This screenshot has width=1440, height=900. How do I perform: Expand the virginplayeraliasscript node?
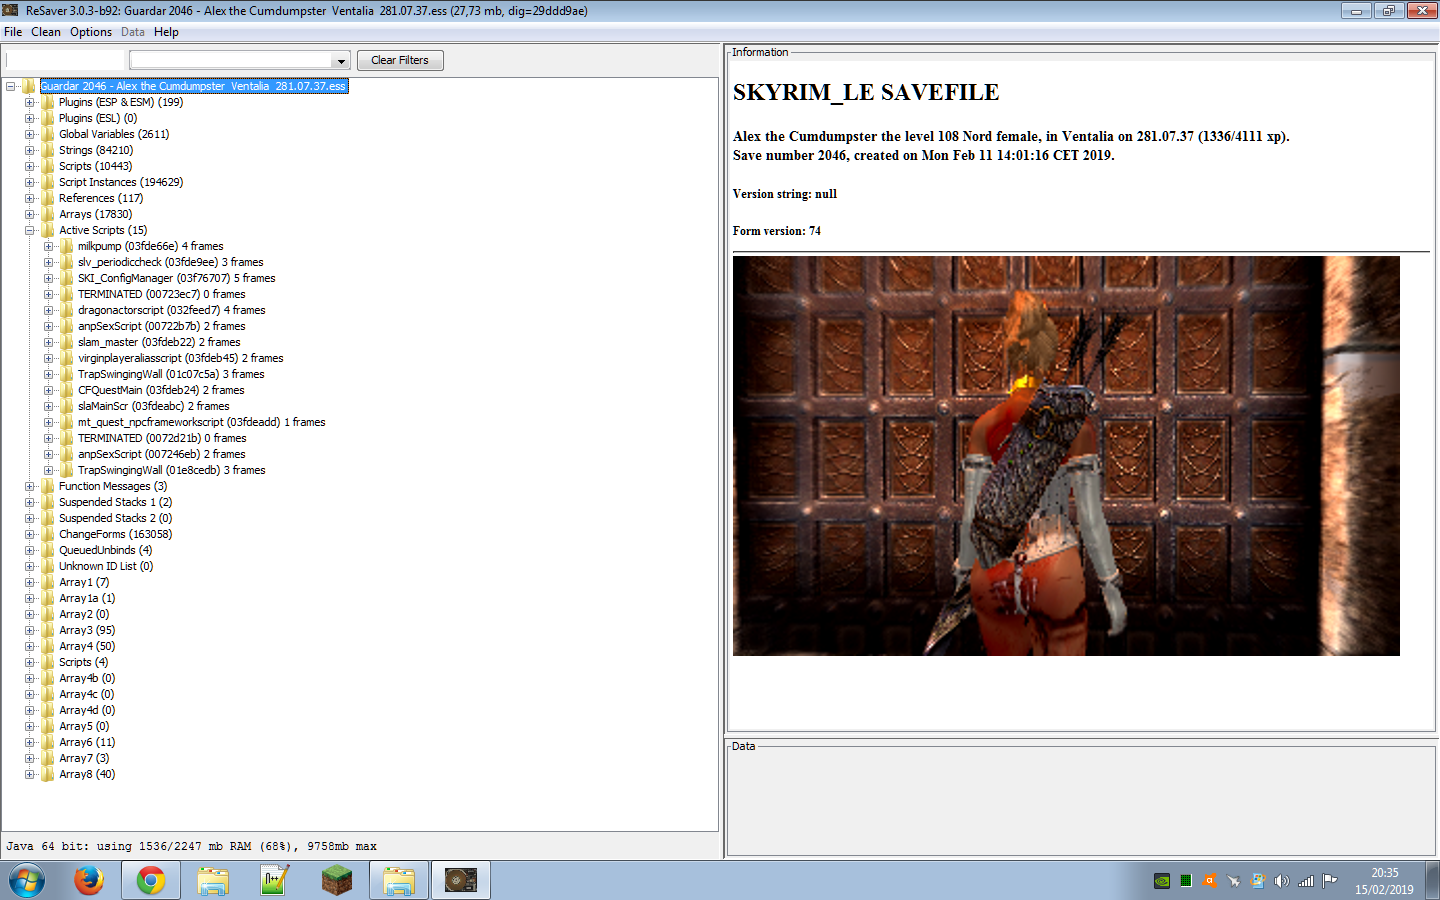(48, 358)
